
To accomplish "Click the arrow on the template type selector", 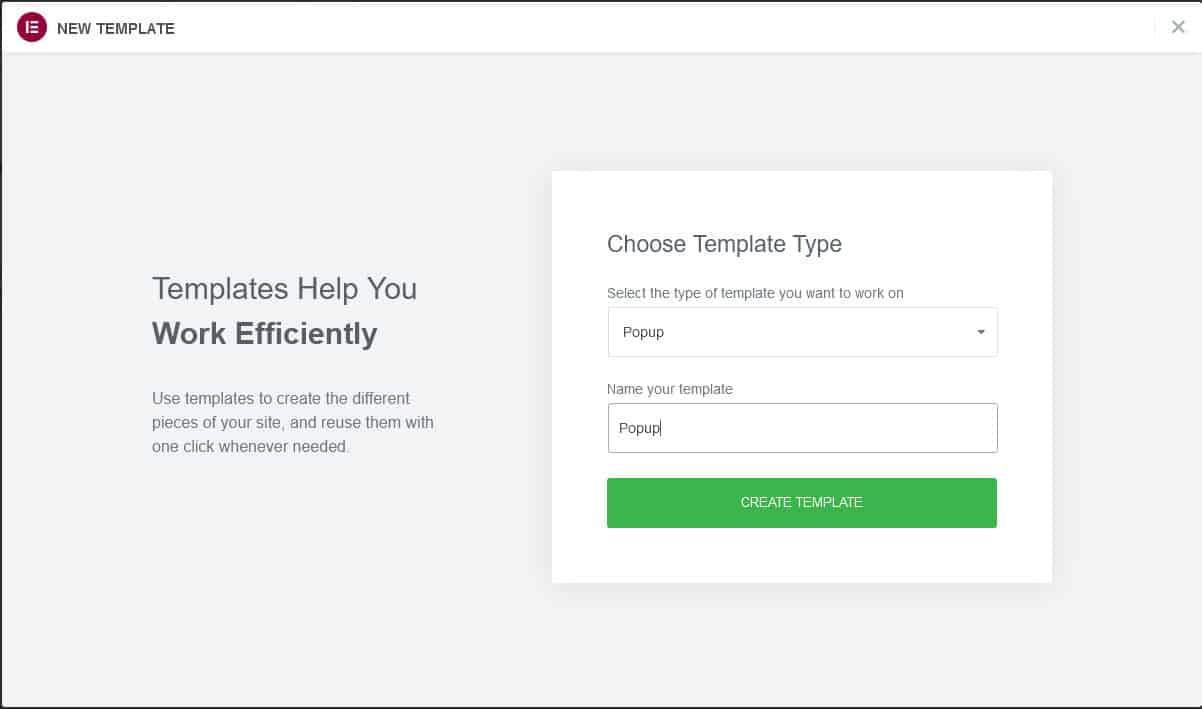I will (981, 332).
